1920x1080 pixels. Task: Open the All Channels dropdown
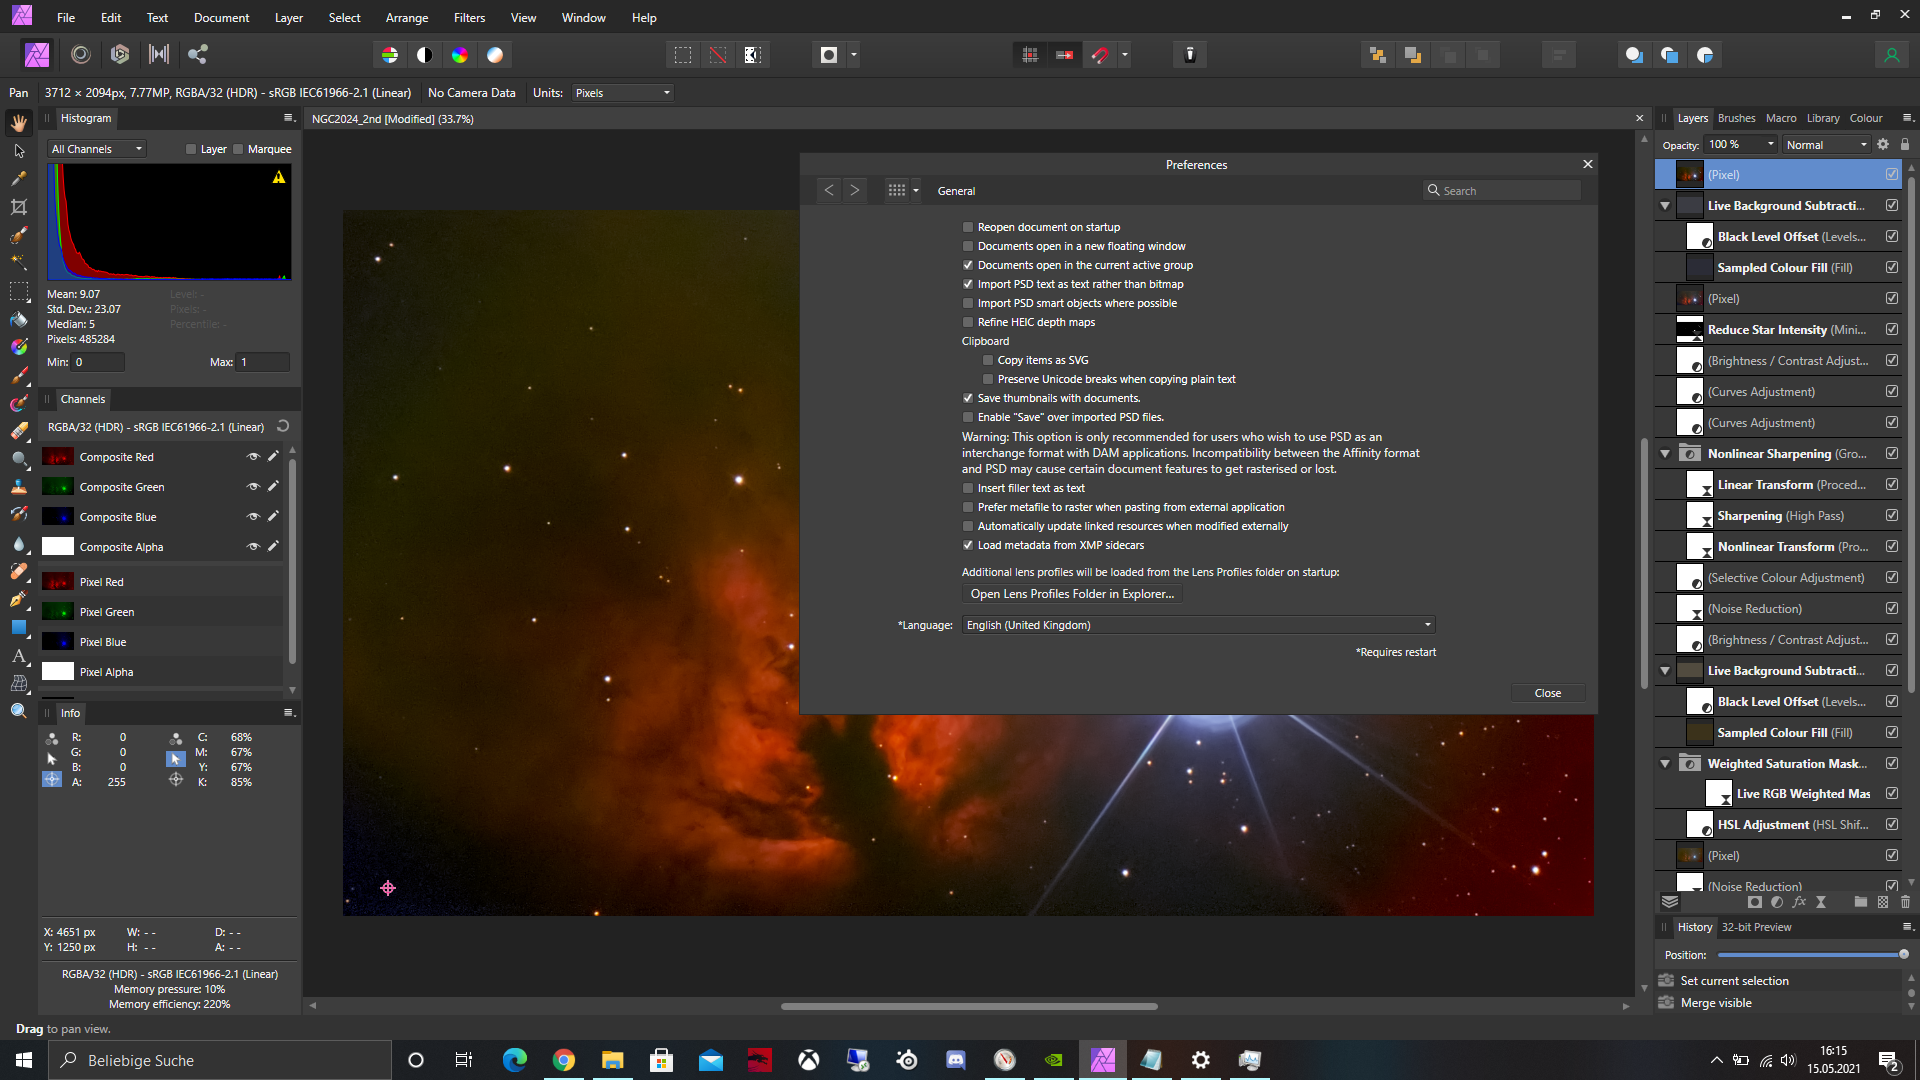(x=97, y=149)
